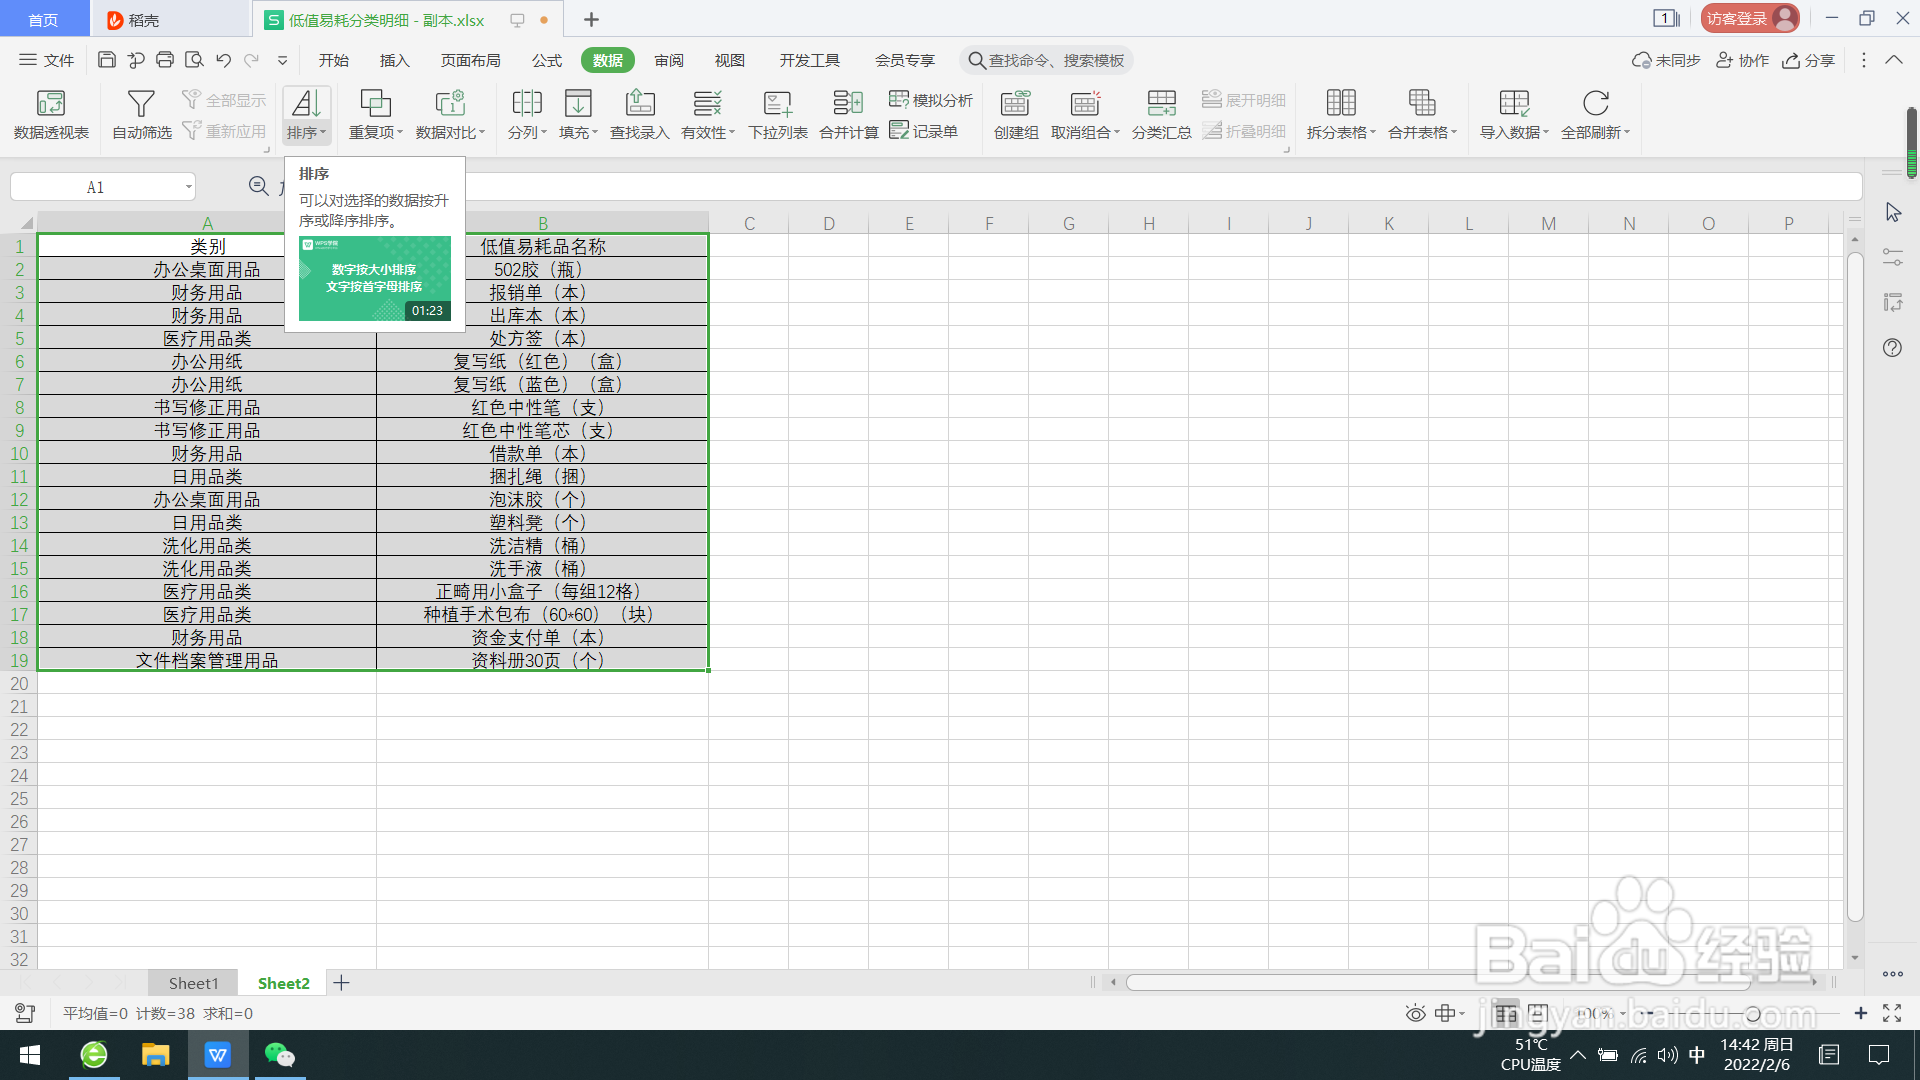Switch to page break preview view
The width and height of the screenshot is (1920, 1080).
pos(1539,1013)
